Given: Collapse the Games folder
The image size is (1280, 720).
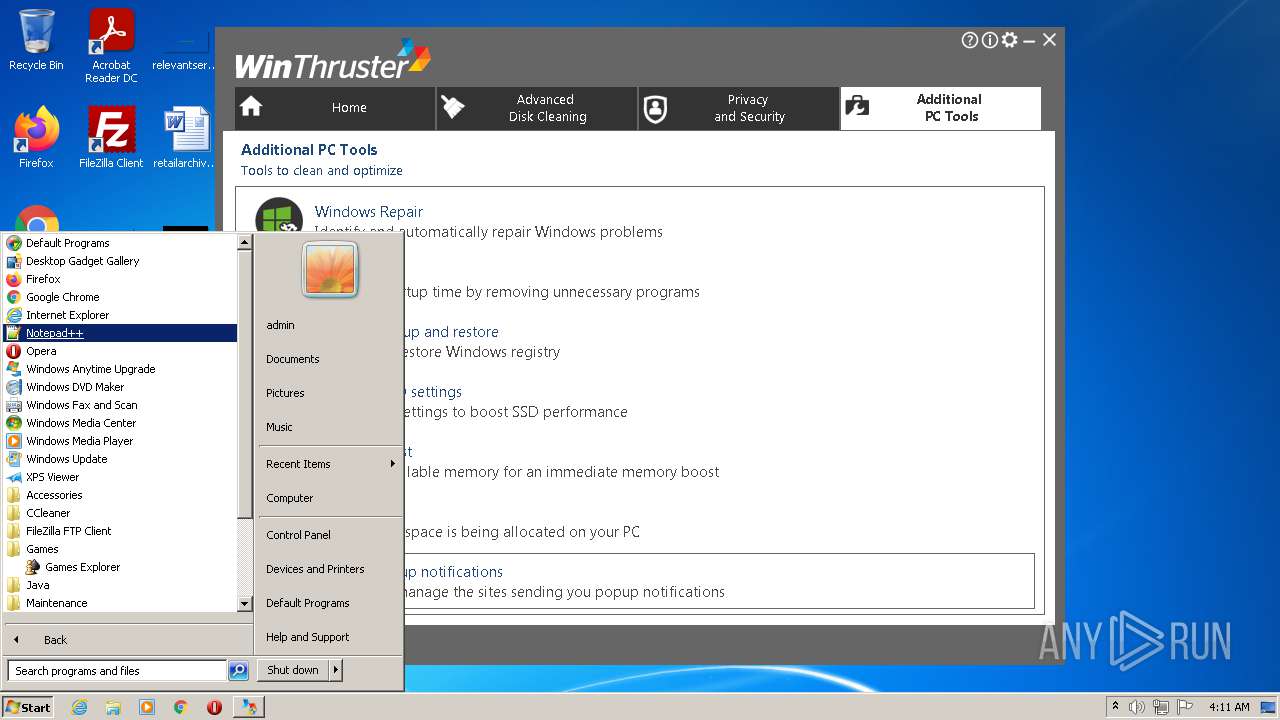Looking at the screenshot, I should 42,549.
